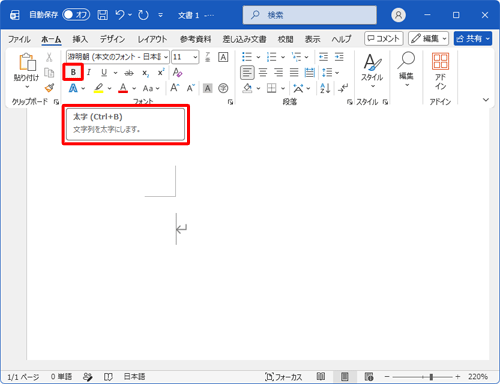Click the zoom slider handle
This screenshot has height=384, width=500.
point(431,377)
